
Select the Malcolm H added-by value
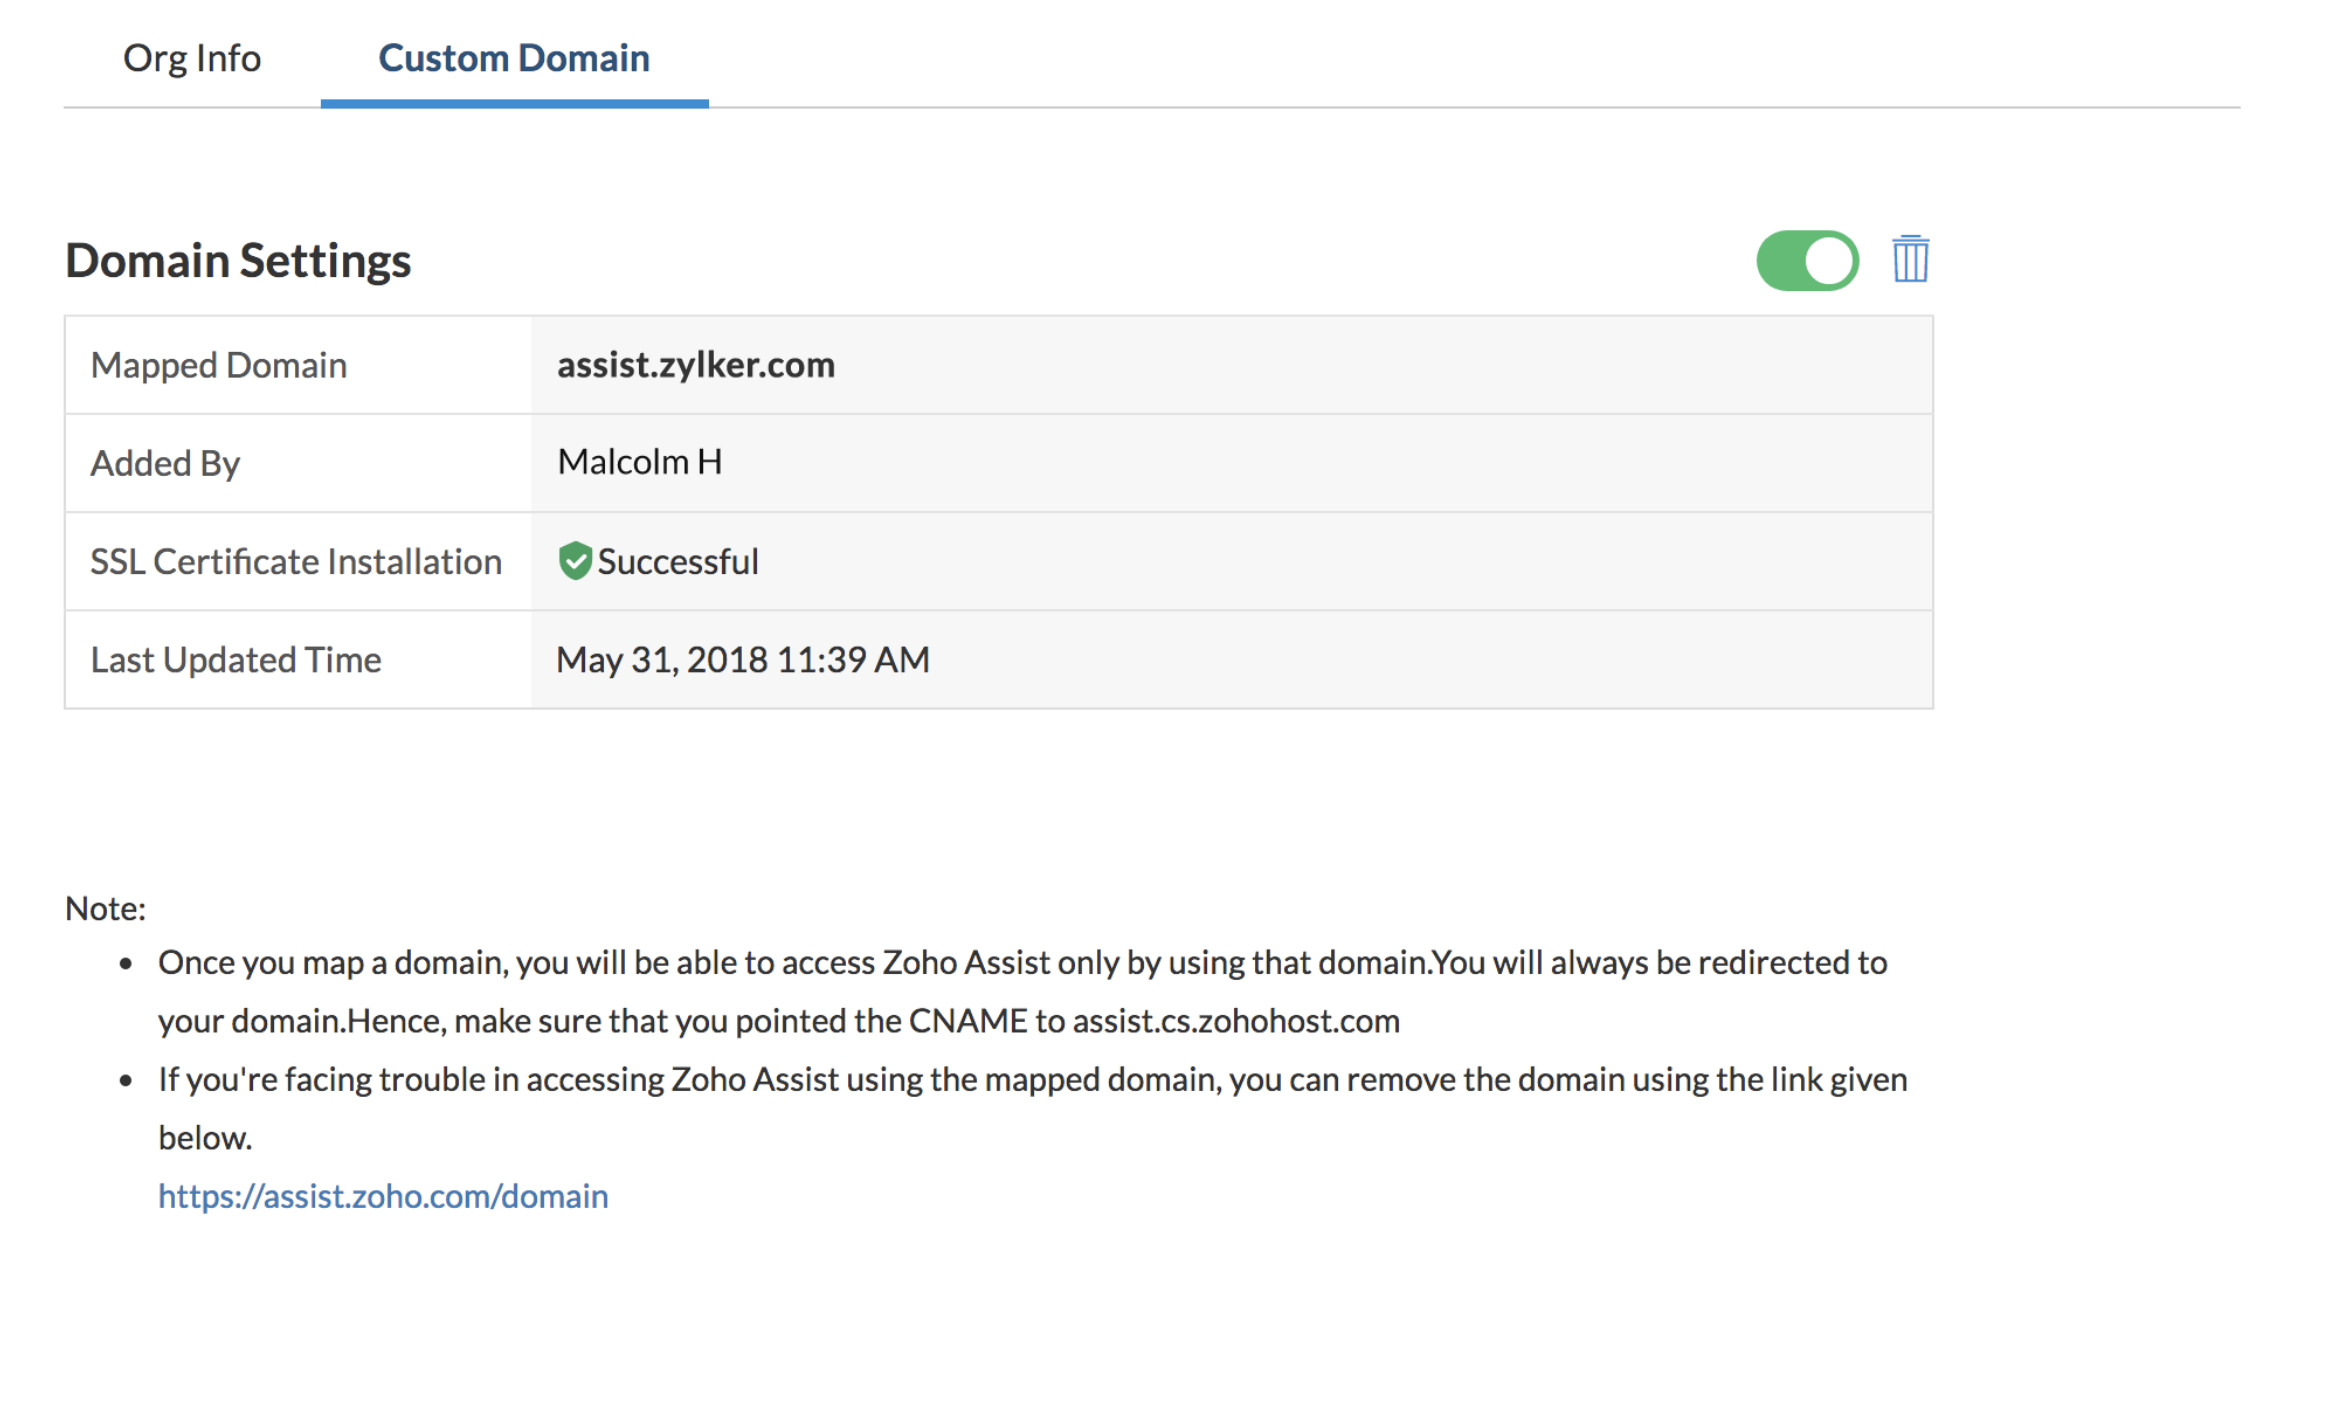tap(639, 462)
